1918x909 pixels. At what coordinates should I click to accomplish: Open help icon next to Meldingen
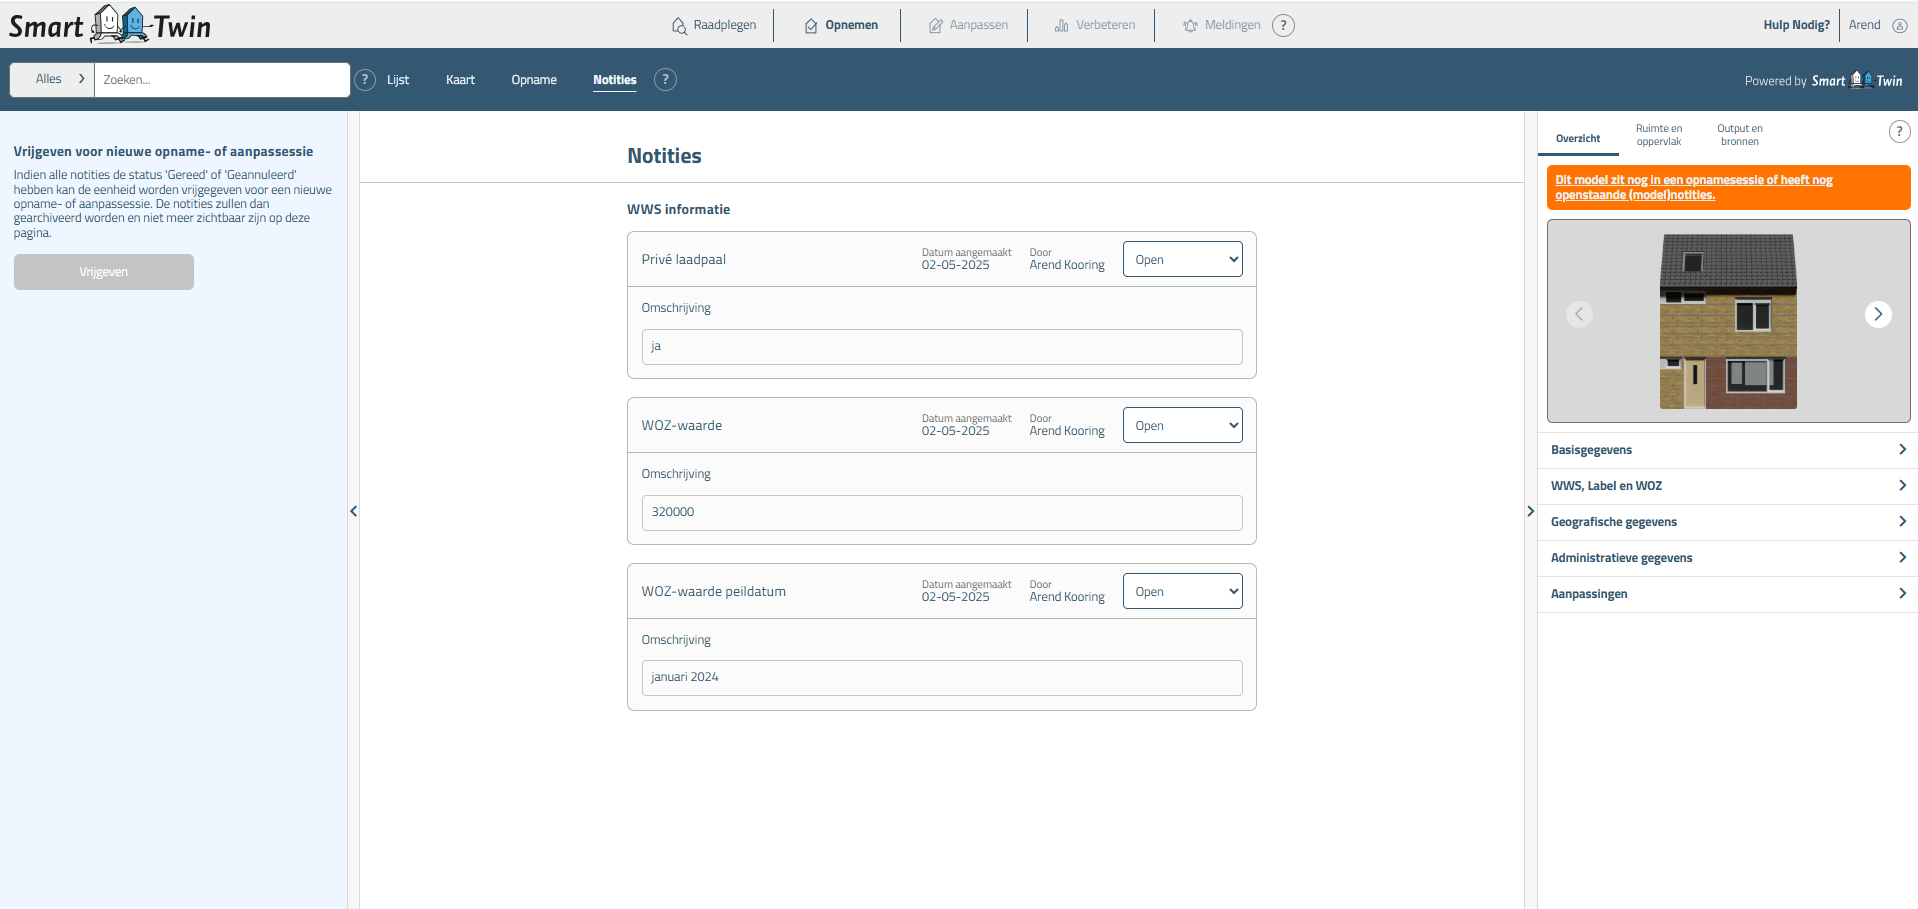1283,26
